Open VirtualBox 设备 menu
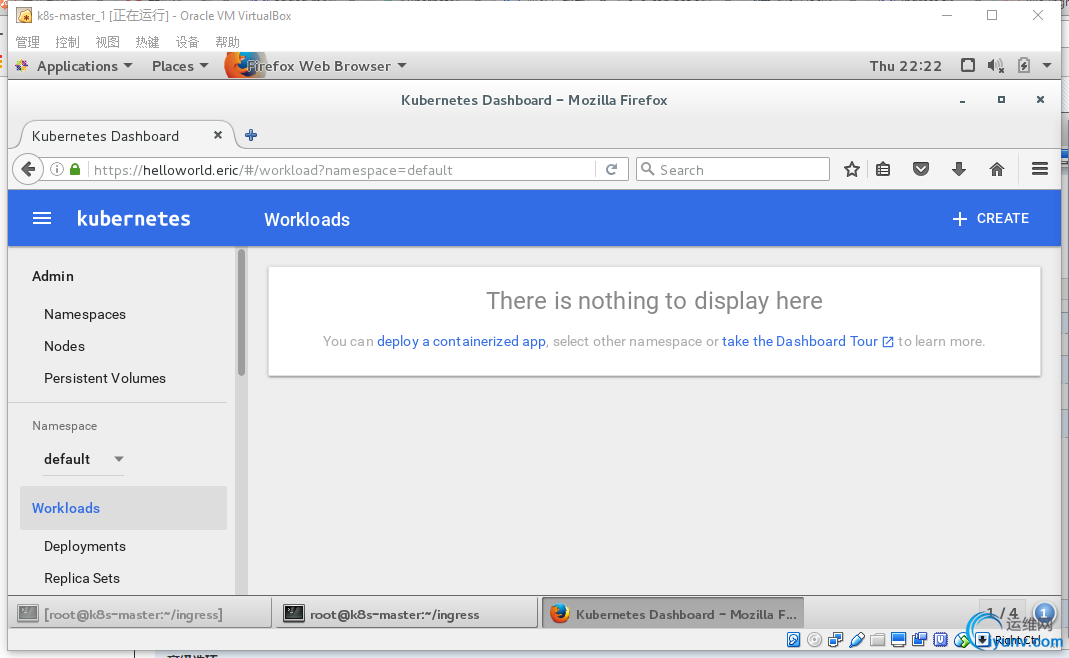1069x658 pixels. 187,42
